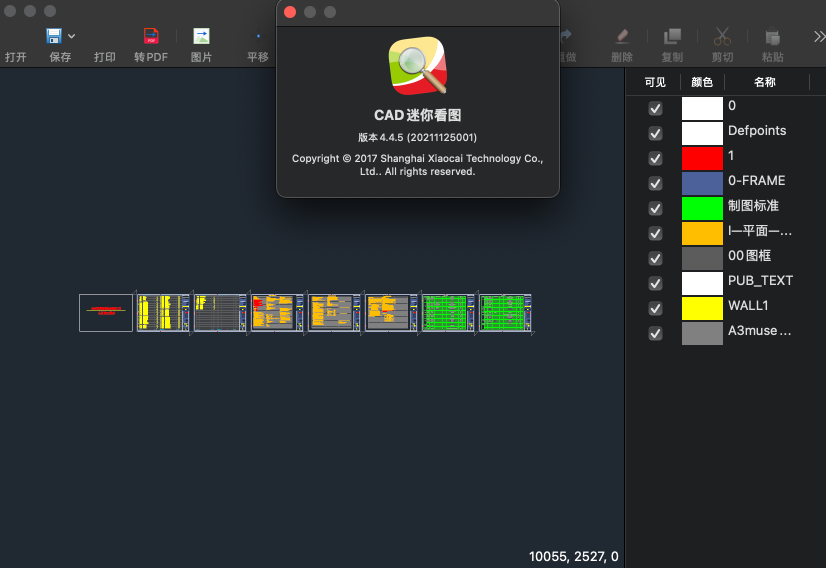Close the About CAD迷你看图 dialog

click(290, 12)
